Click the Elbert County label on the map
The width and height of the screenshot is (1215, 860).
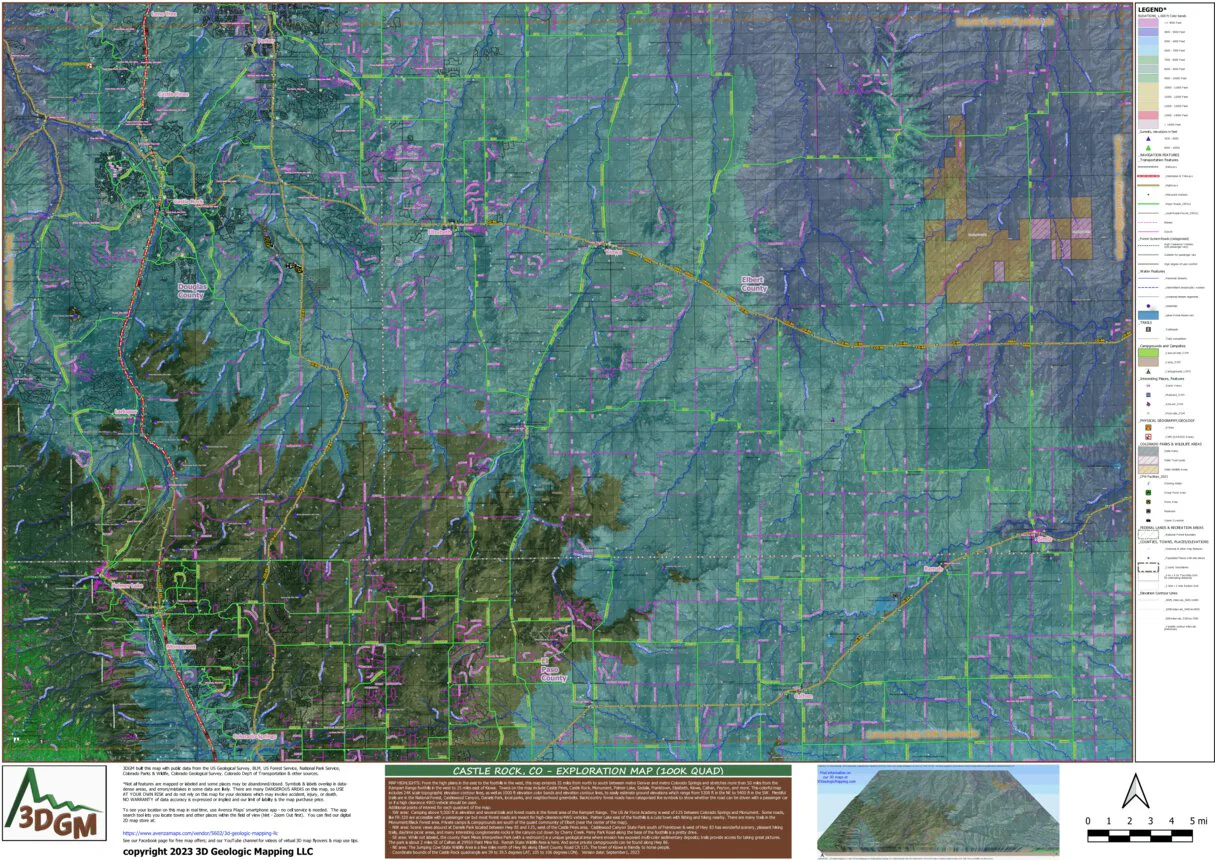[754, 283]
